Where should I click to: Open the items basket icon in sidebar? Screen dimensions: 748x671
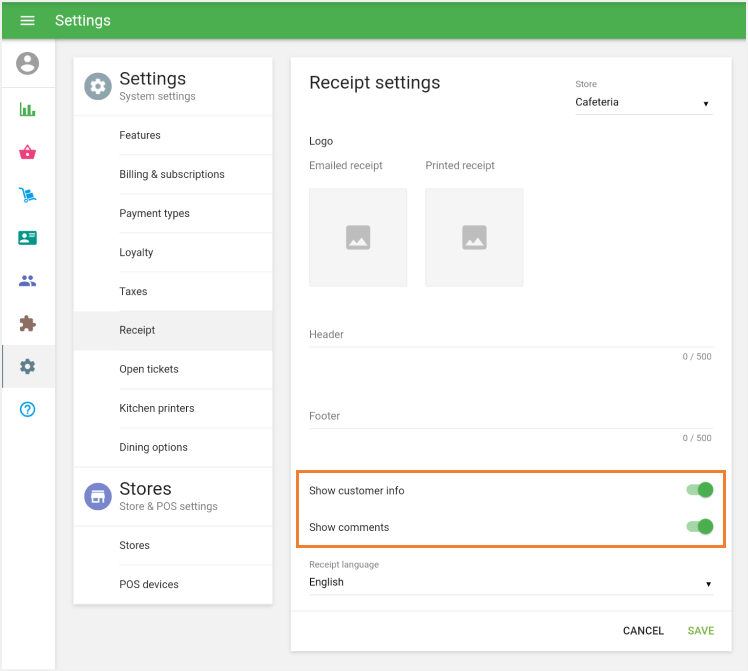[27, 152]
